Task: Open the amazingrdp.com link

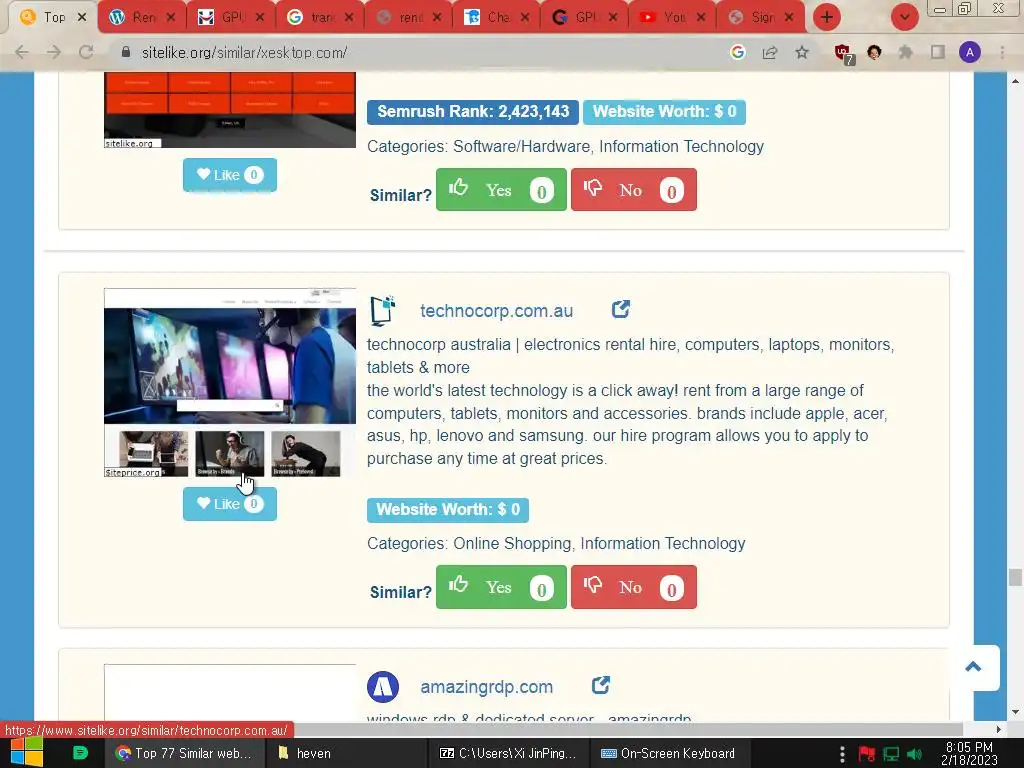Action: point(487,687)
